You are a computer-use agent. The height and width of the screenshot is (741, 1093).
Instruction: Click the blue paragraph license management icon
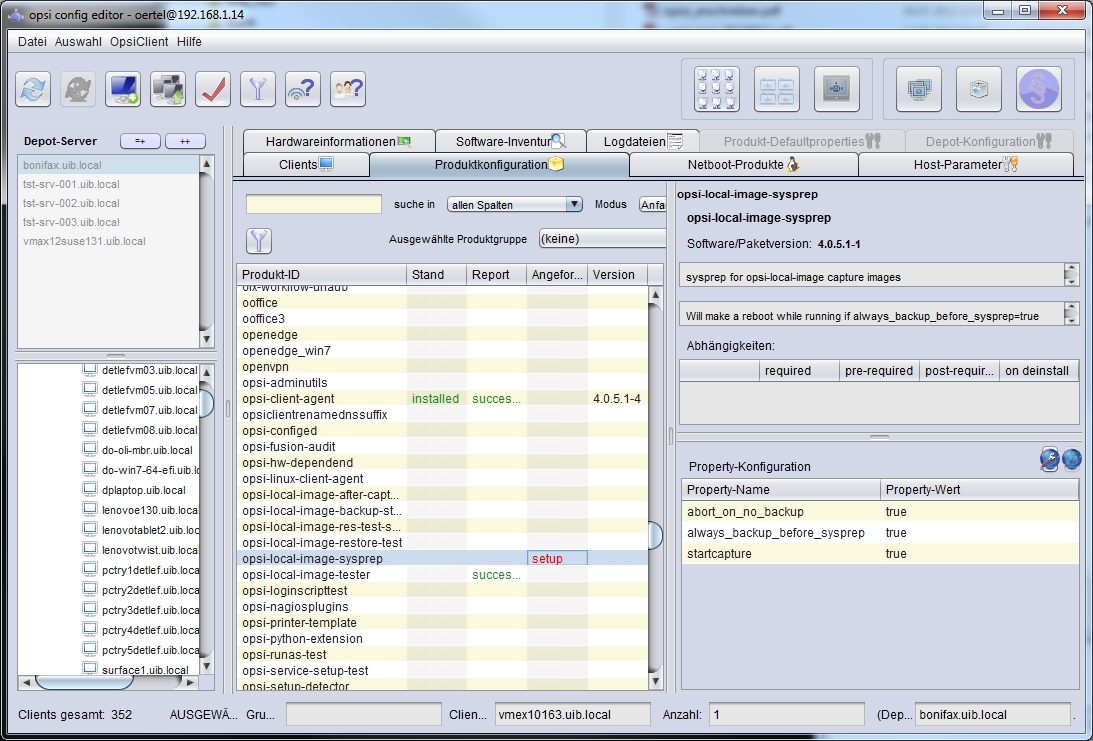(1039, 89)
